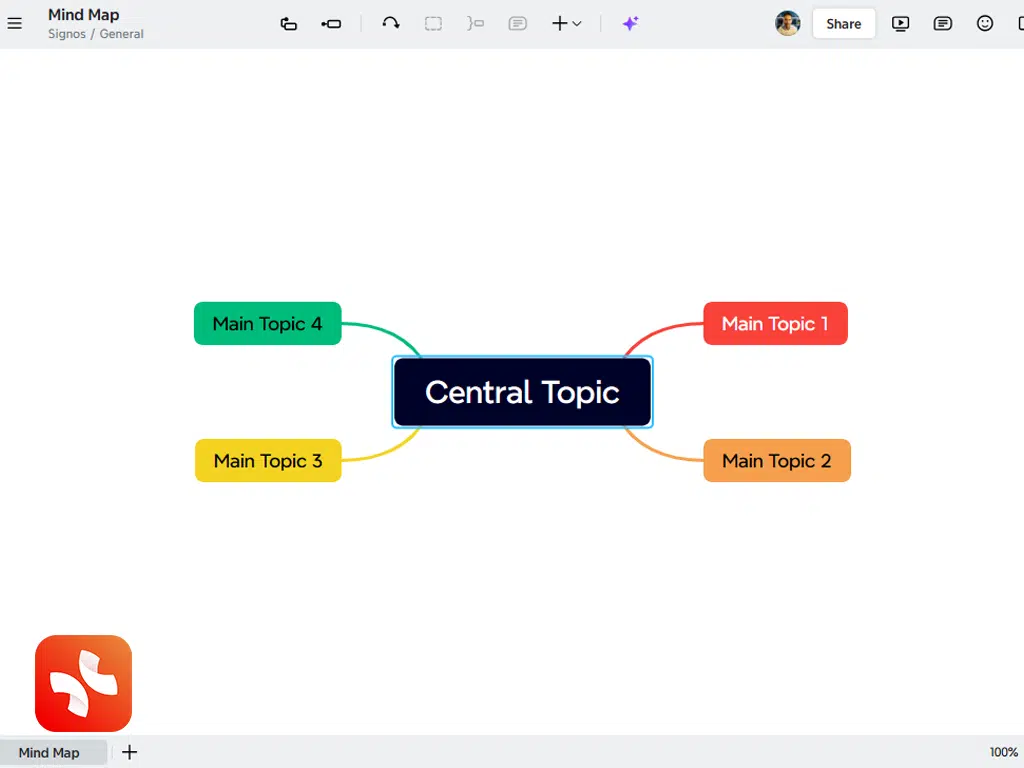Viewport: 1024px width, 768px height.
Task: Add a subtopic with the toolbar icon
Action: point(289,23)
